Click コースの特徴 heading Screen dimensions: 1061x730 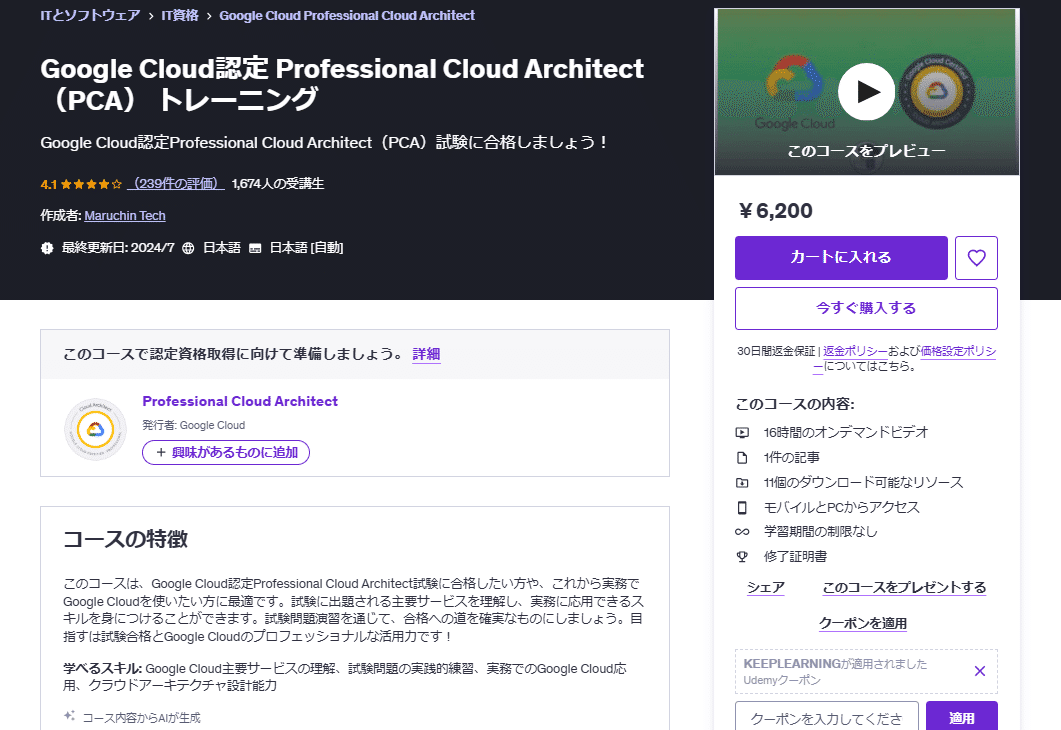(126, 539)
